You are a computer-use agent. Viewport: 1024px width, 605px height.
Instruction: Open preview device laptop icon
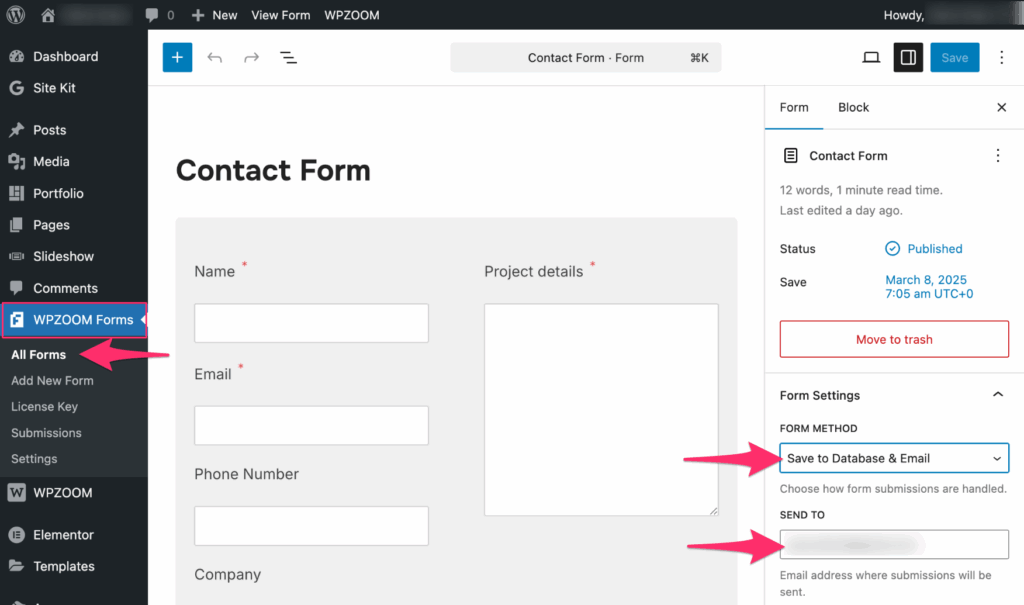click(871, 57)
